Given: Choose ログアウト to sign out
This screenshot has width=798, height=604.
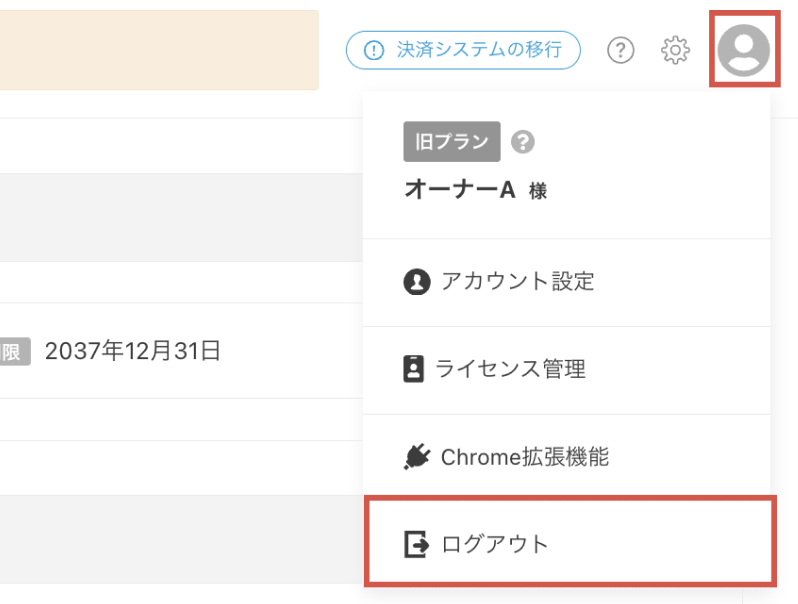Looking at the screenshot, I should [x=570, y=541].
